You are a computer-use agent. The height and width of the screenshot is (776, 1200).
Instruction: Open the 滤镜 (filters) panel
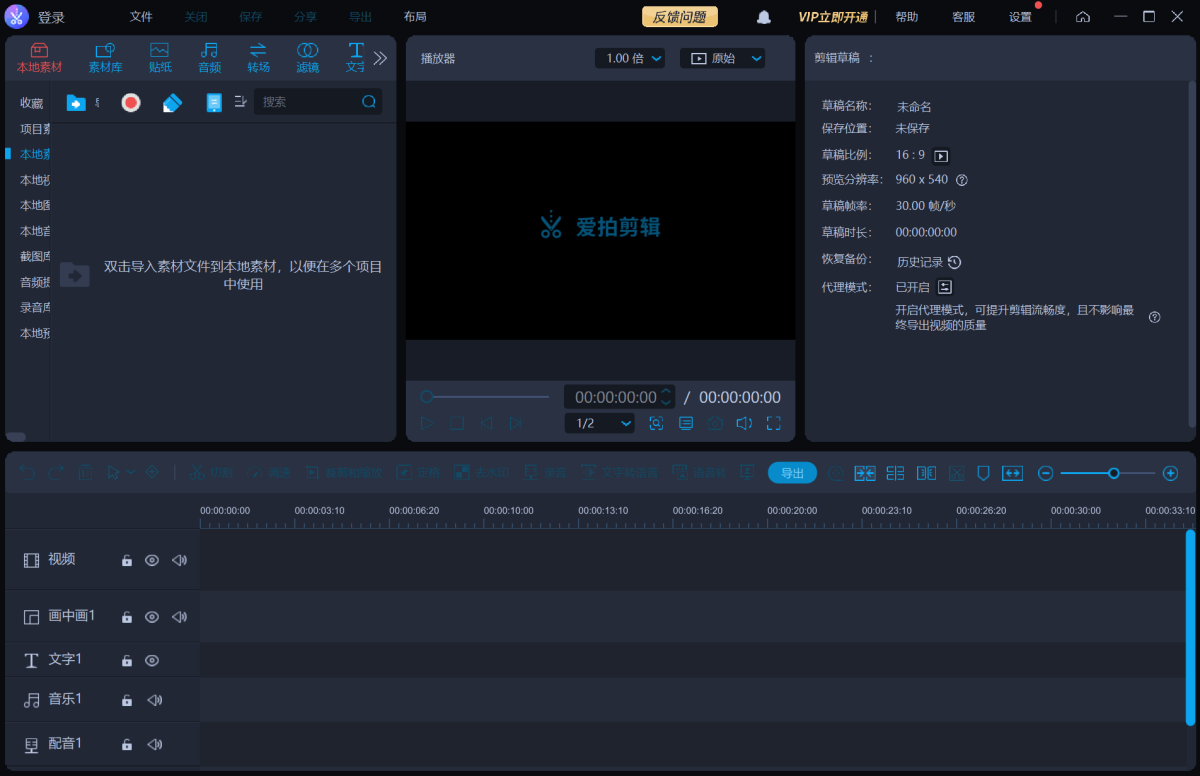(308, 58)
